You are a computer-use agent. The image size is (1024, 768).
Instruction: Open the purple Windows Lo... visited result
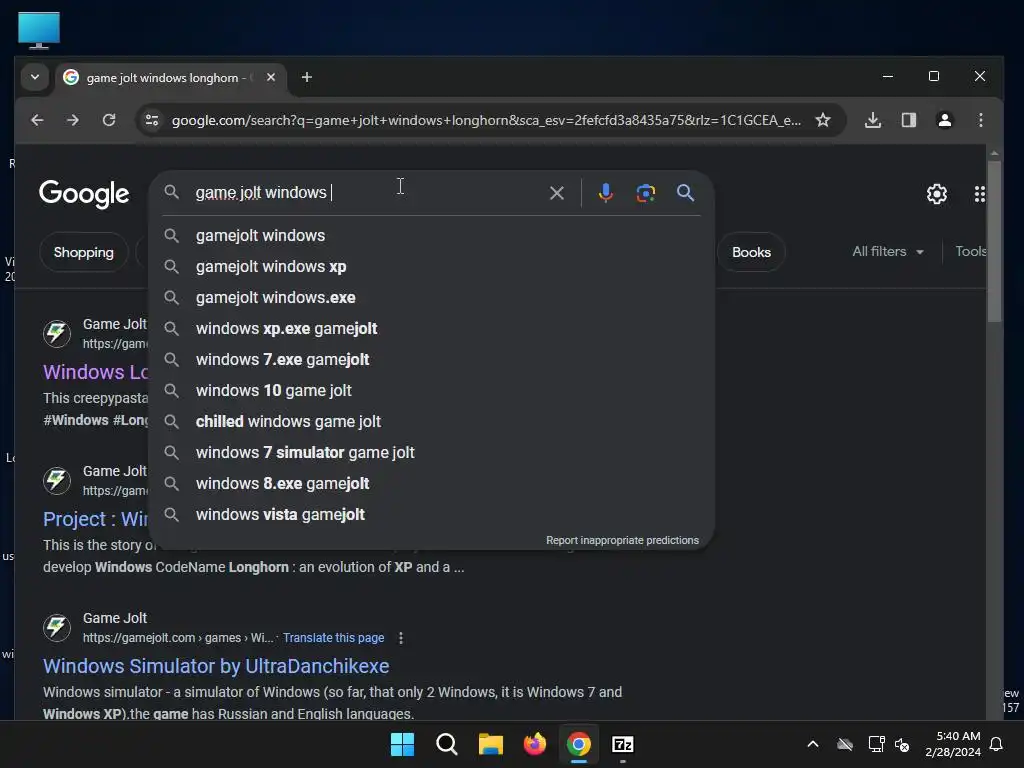point(95,372)
